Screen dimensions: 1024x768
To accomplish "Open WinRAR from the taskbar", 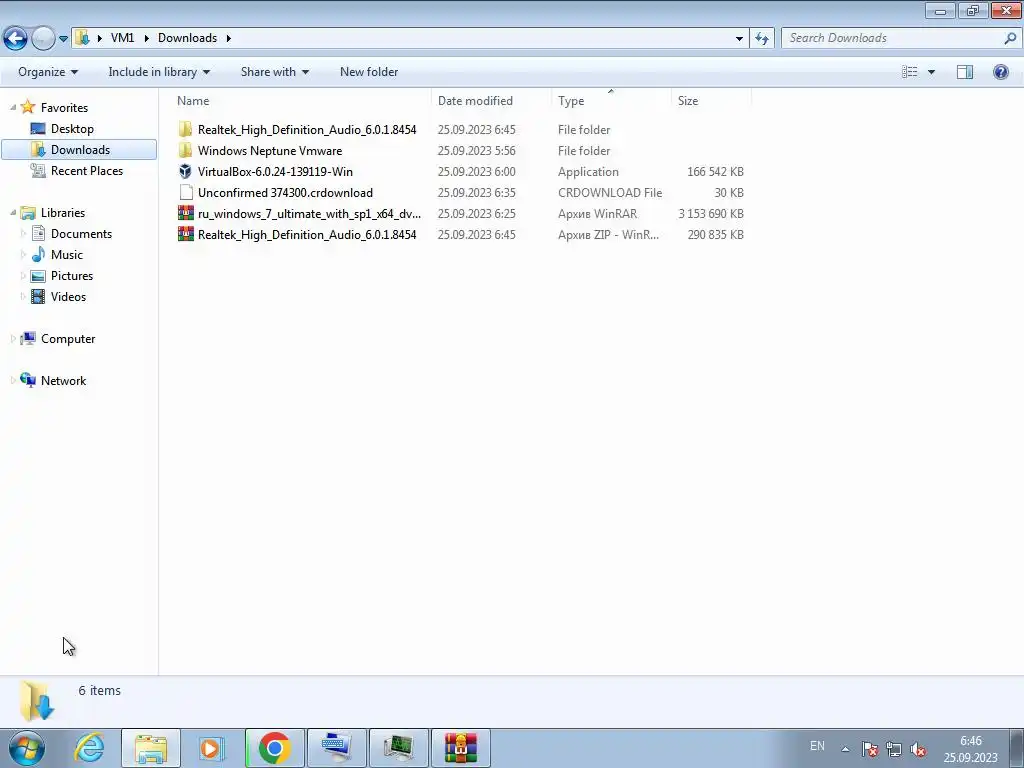I will click(460, 748).
